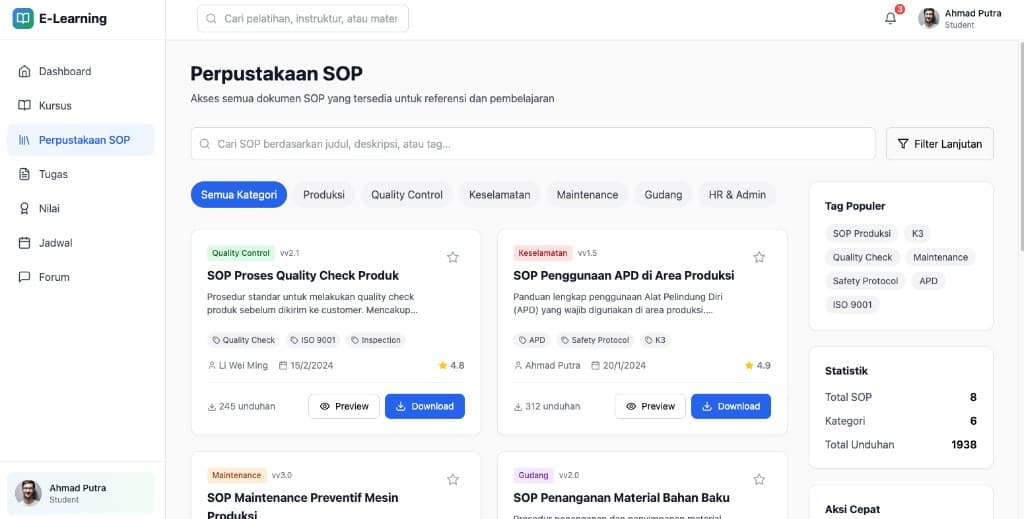Click the ISO 9001 tag on first card
This screenshot has height=519, width=1024.
tap(313, 340)
